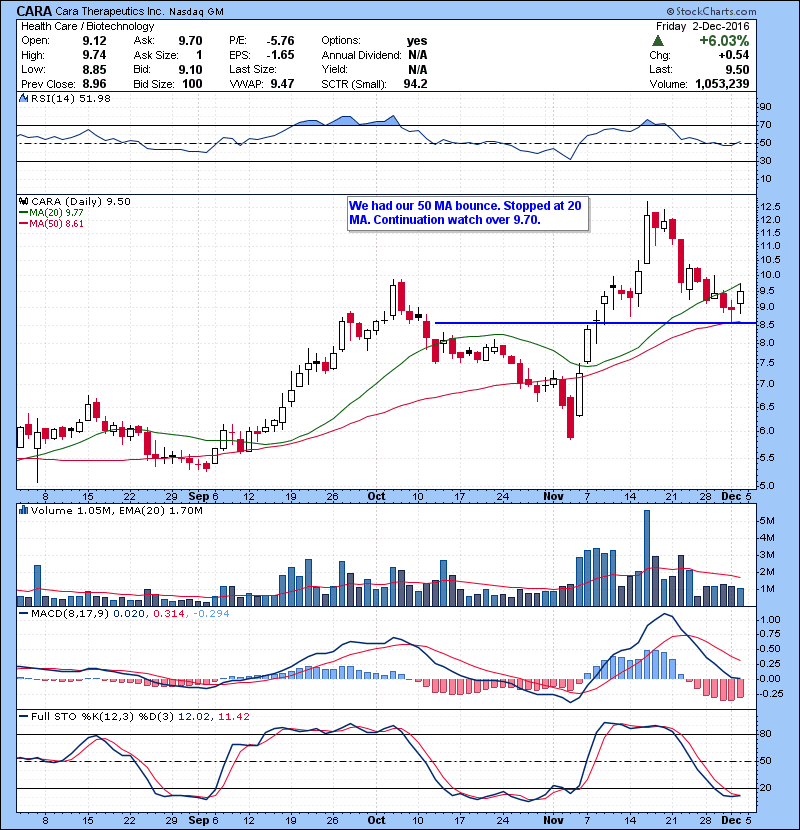Click the green MA(20) legend line marker
800x830 pixels.
tap(24, 213)
